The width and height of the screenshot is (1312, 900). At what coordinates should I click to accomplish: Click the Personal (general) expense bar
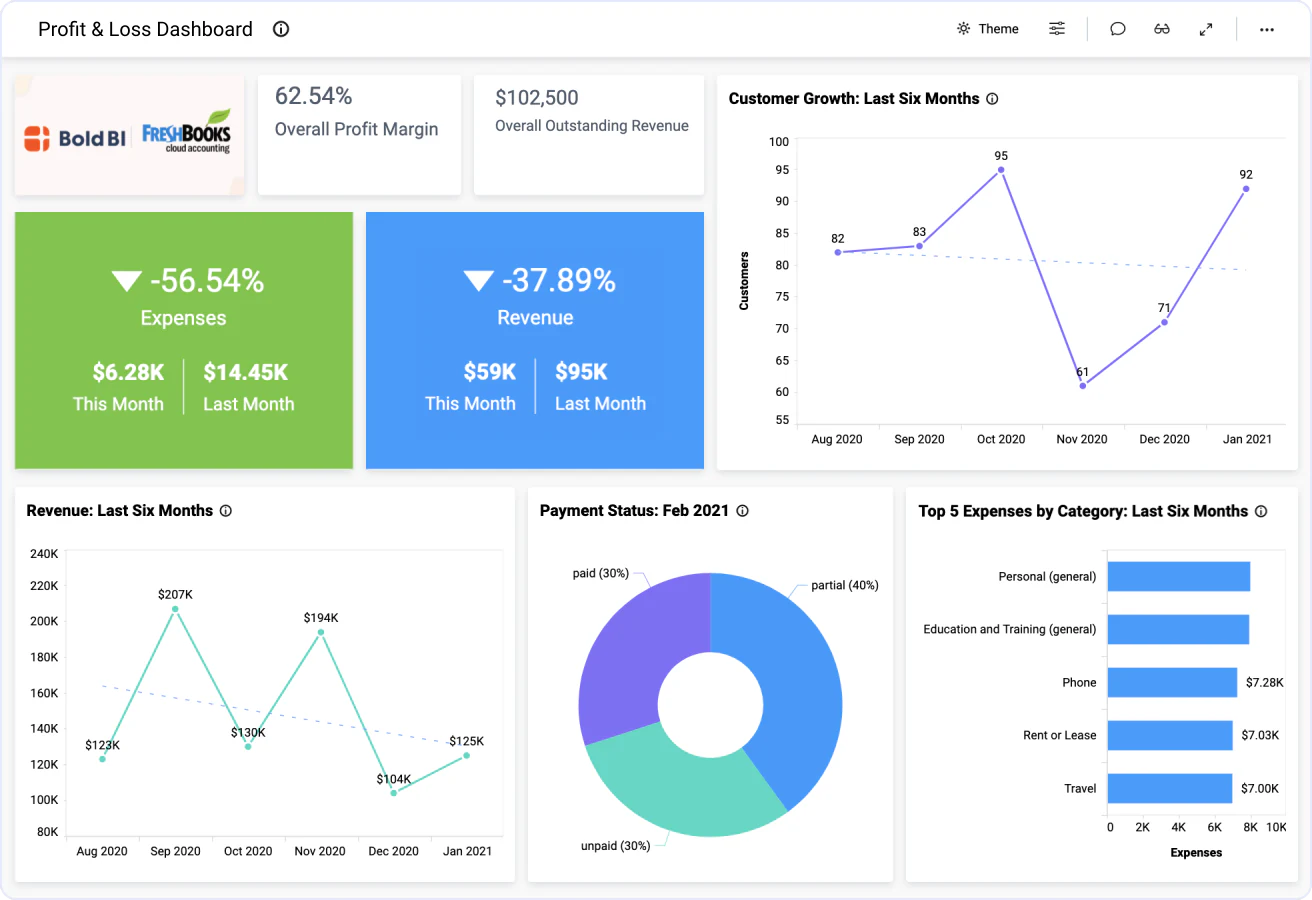coord(1179,577)
